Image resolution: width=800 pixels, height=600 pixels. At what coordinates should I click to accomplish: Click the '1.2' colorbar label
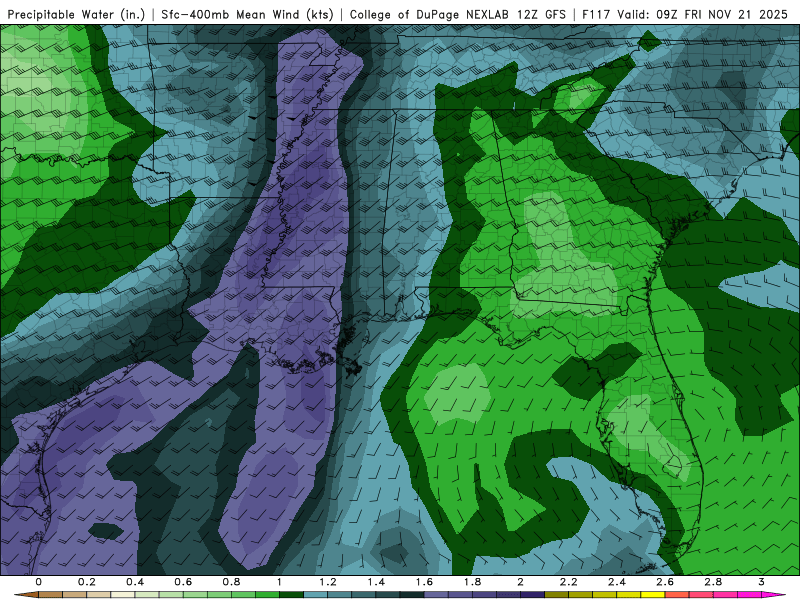point(328,582)
